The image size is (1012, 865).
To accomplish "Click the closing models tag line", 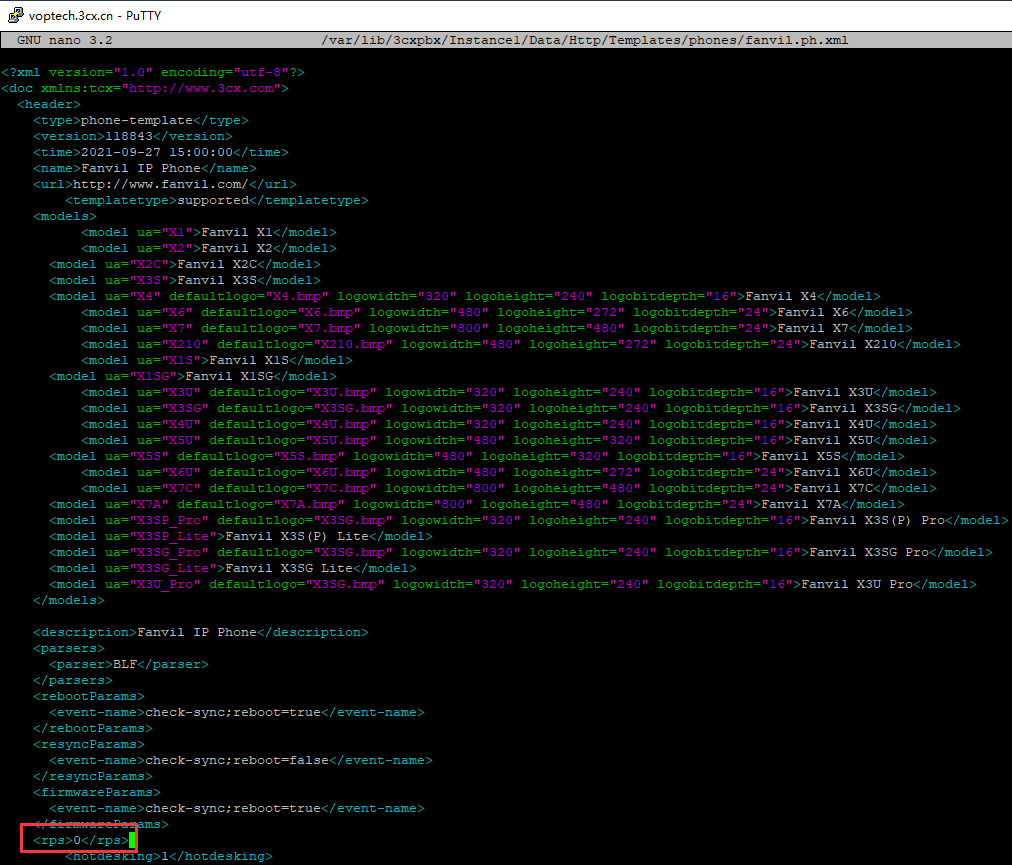I will [x=69, y=600].
